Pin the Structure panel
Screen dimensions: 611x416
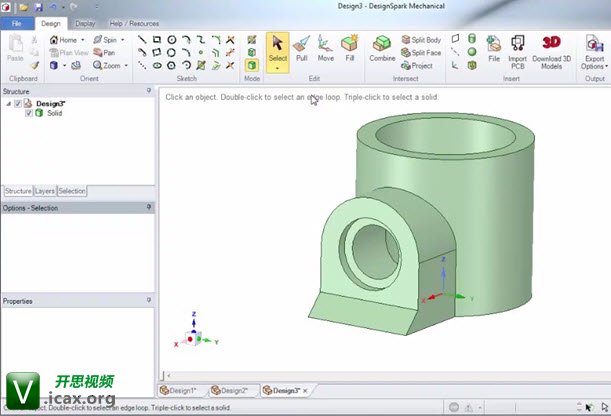click(149, 91)
